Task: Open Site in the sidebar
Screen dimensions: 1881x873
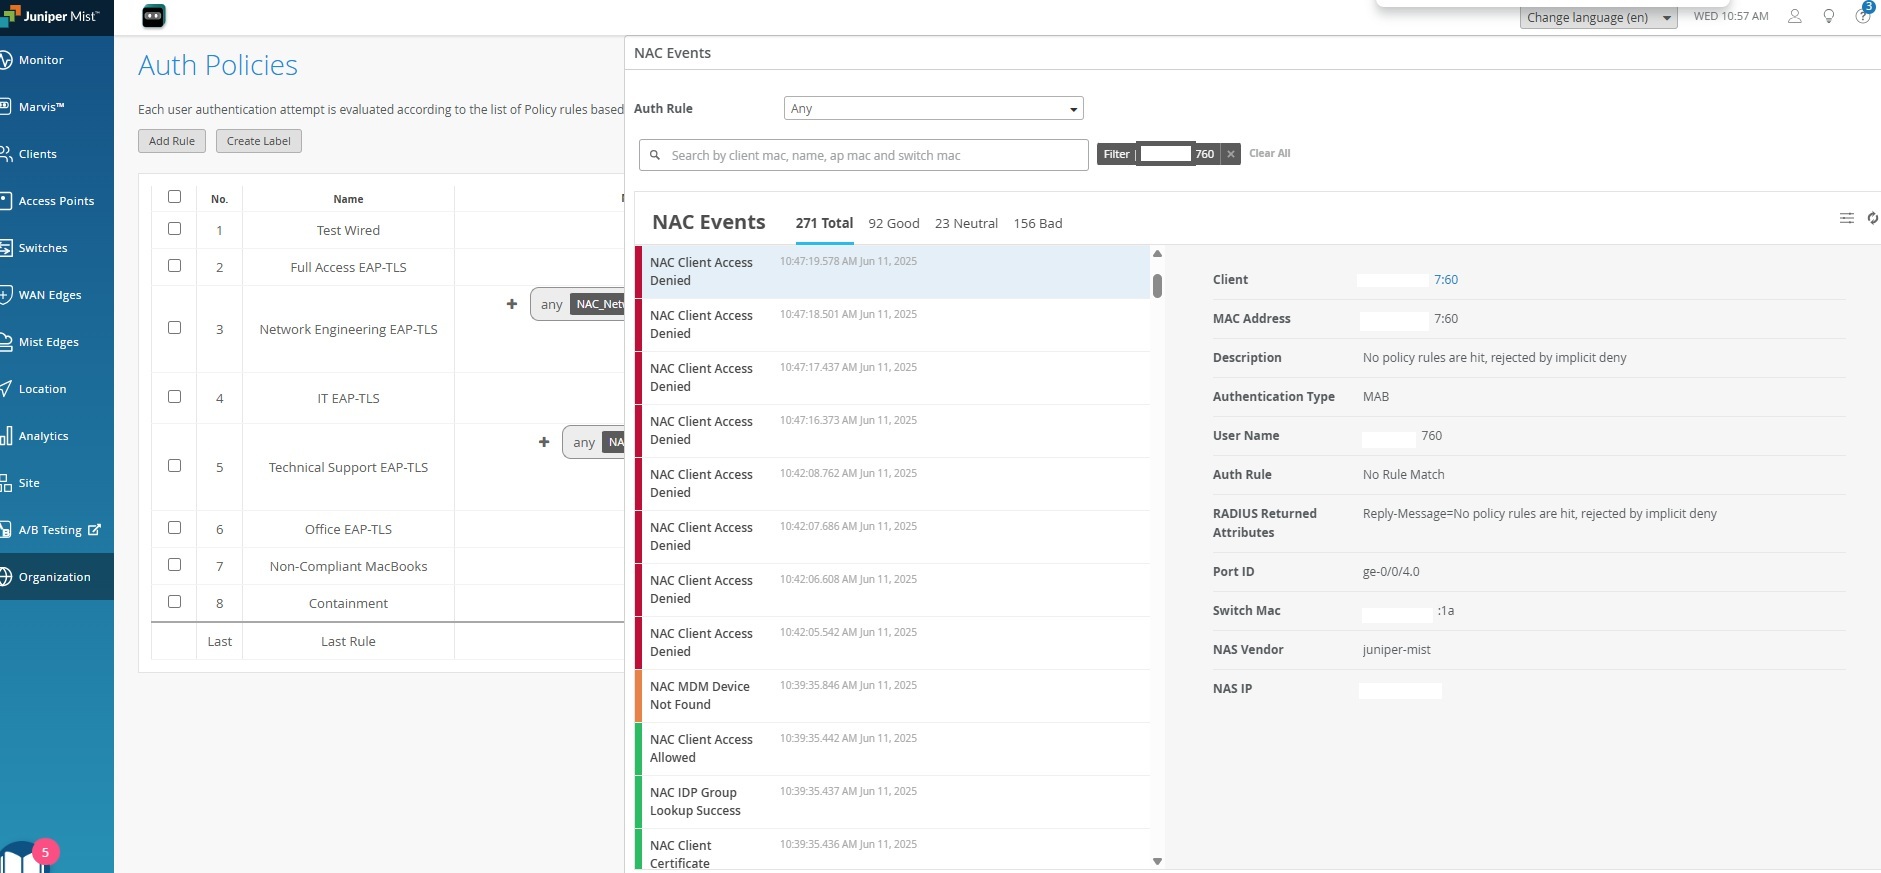Action: pyautogui.click(x=56, y=483)
